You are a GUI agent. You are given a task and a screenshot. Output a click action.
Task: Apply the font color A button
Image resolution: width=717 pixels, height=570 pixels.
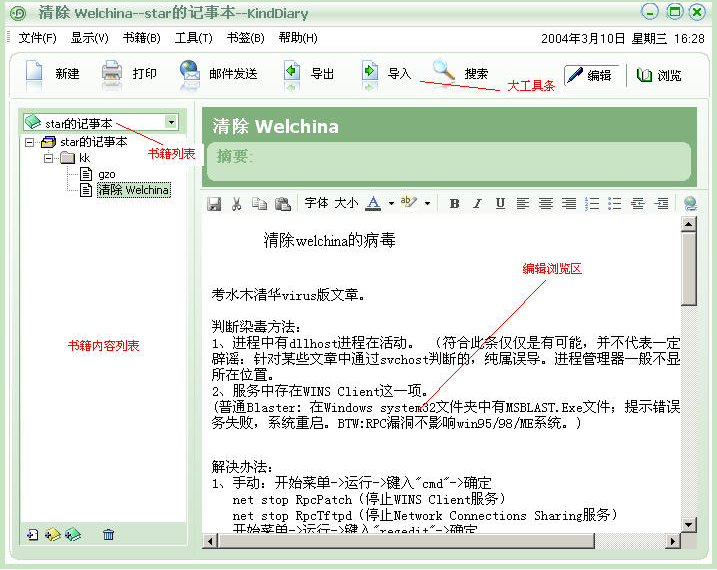pyautogui.click(x=374, y=203)
